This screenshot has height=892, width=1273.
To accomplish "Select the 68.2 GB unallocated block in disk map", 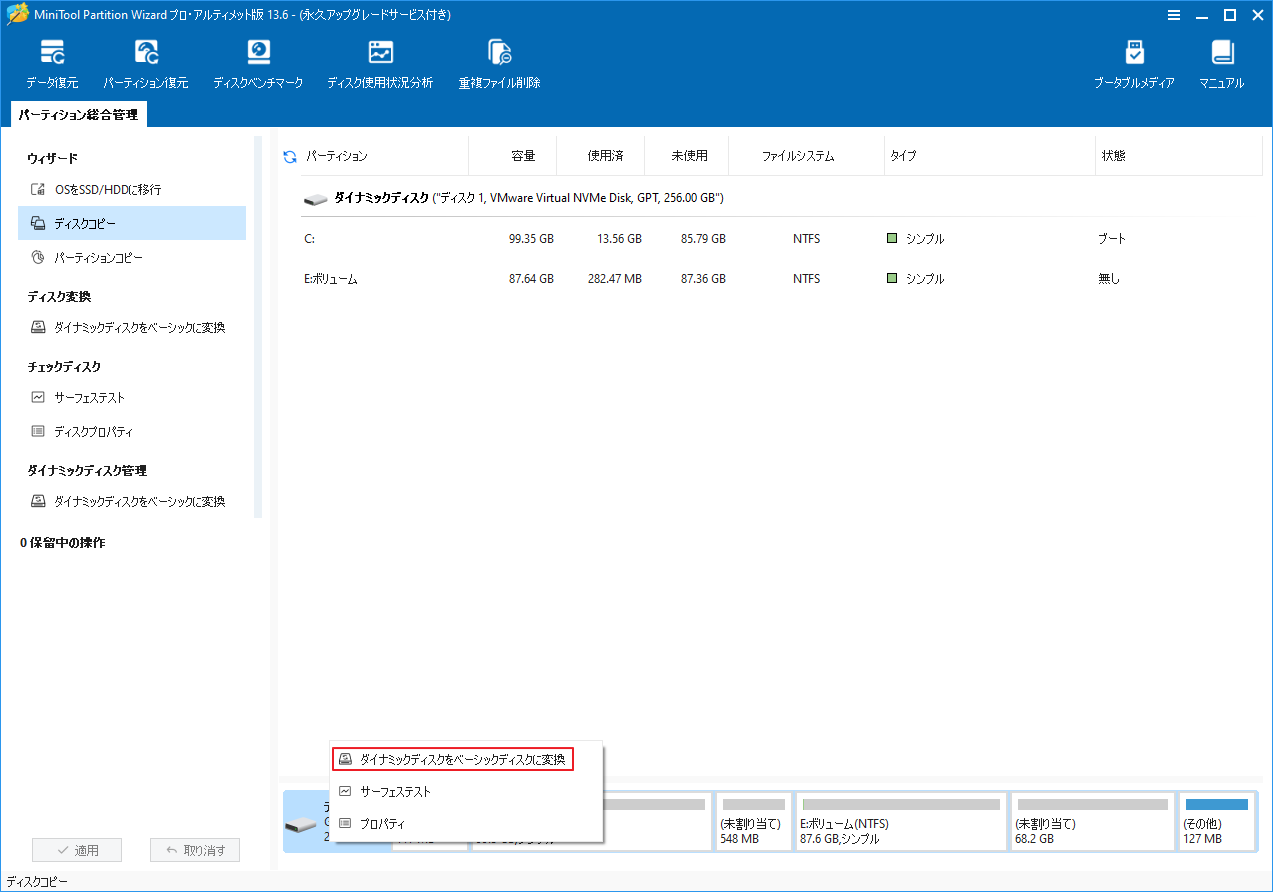I will 1092,821.
